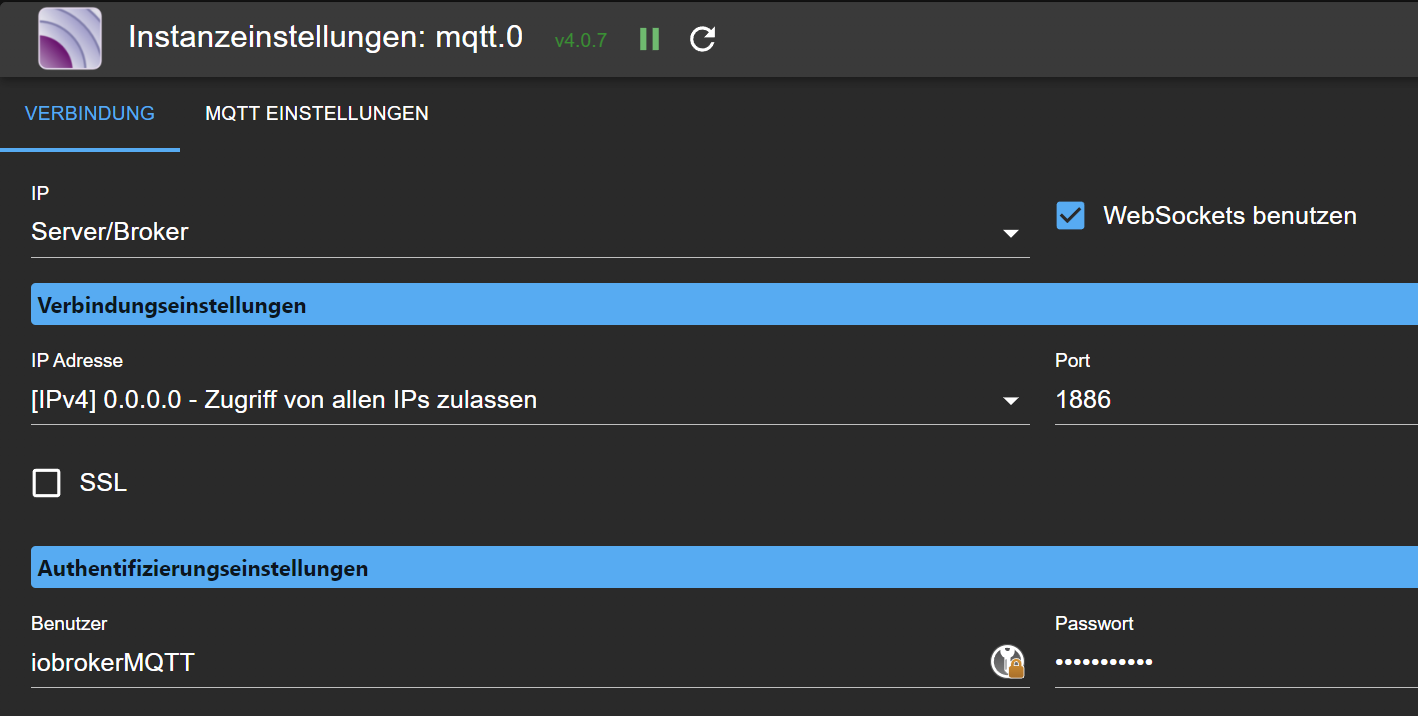This screenshot has height=716, width=1418.
Task: Click the Verbindungseinstellungen section header
Action: coord(724,305)
